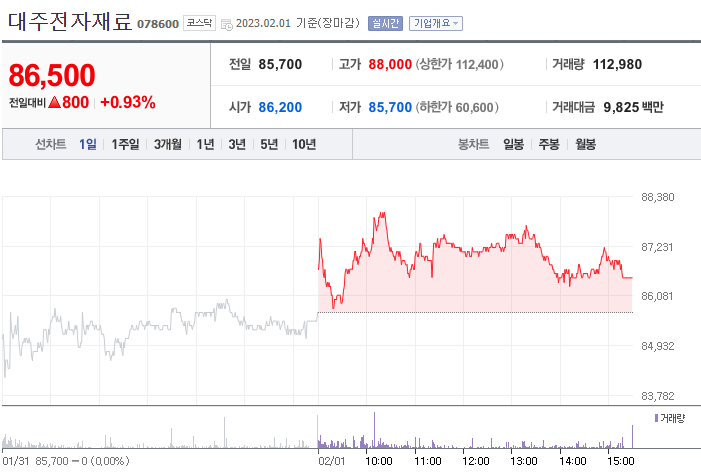Screen dimensions: 701x476
Task: Click the 고가 value 88,000
Action: coord(390,64)
